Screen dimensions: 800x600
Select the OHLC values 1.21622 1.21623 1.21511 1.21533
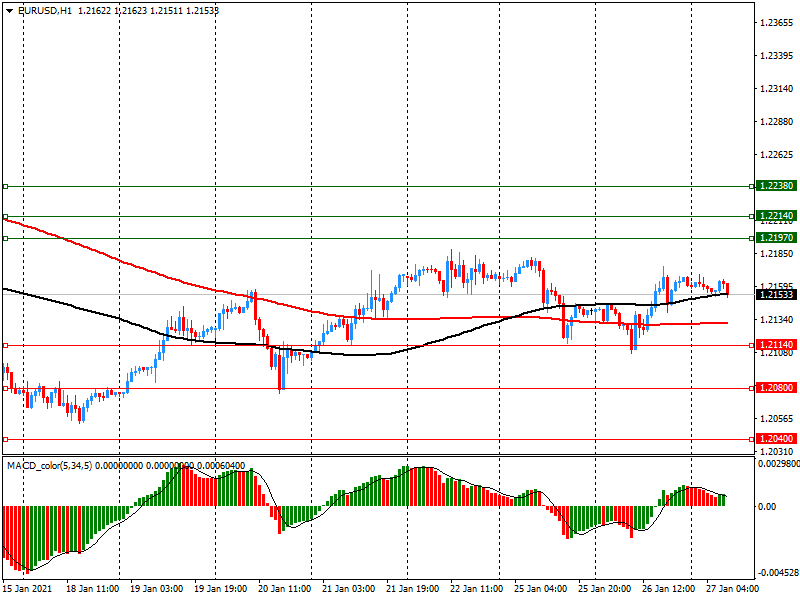click(x=148, y=10)
